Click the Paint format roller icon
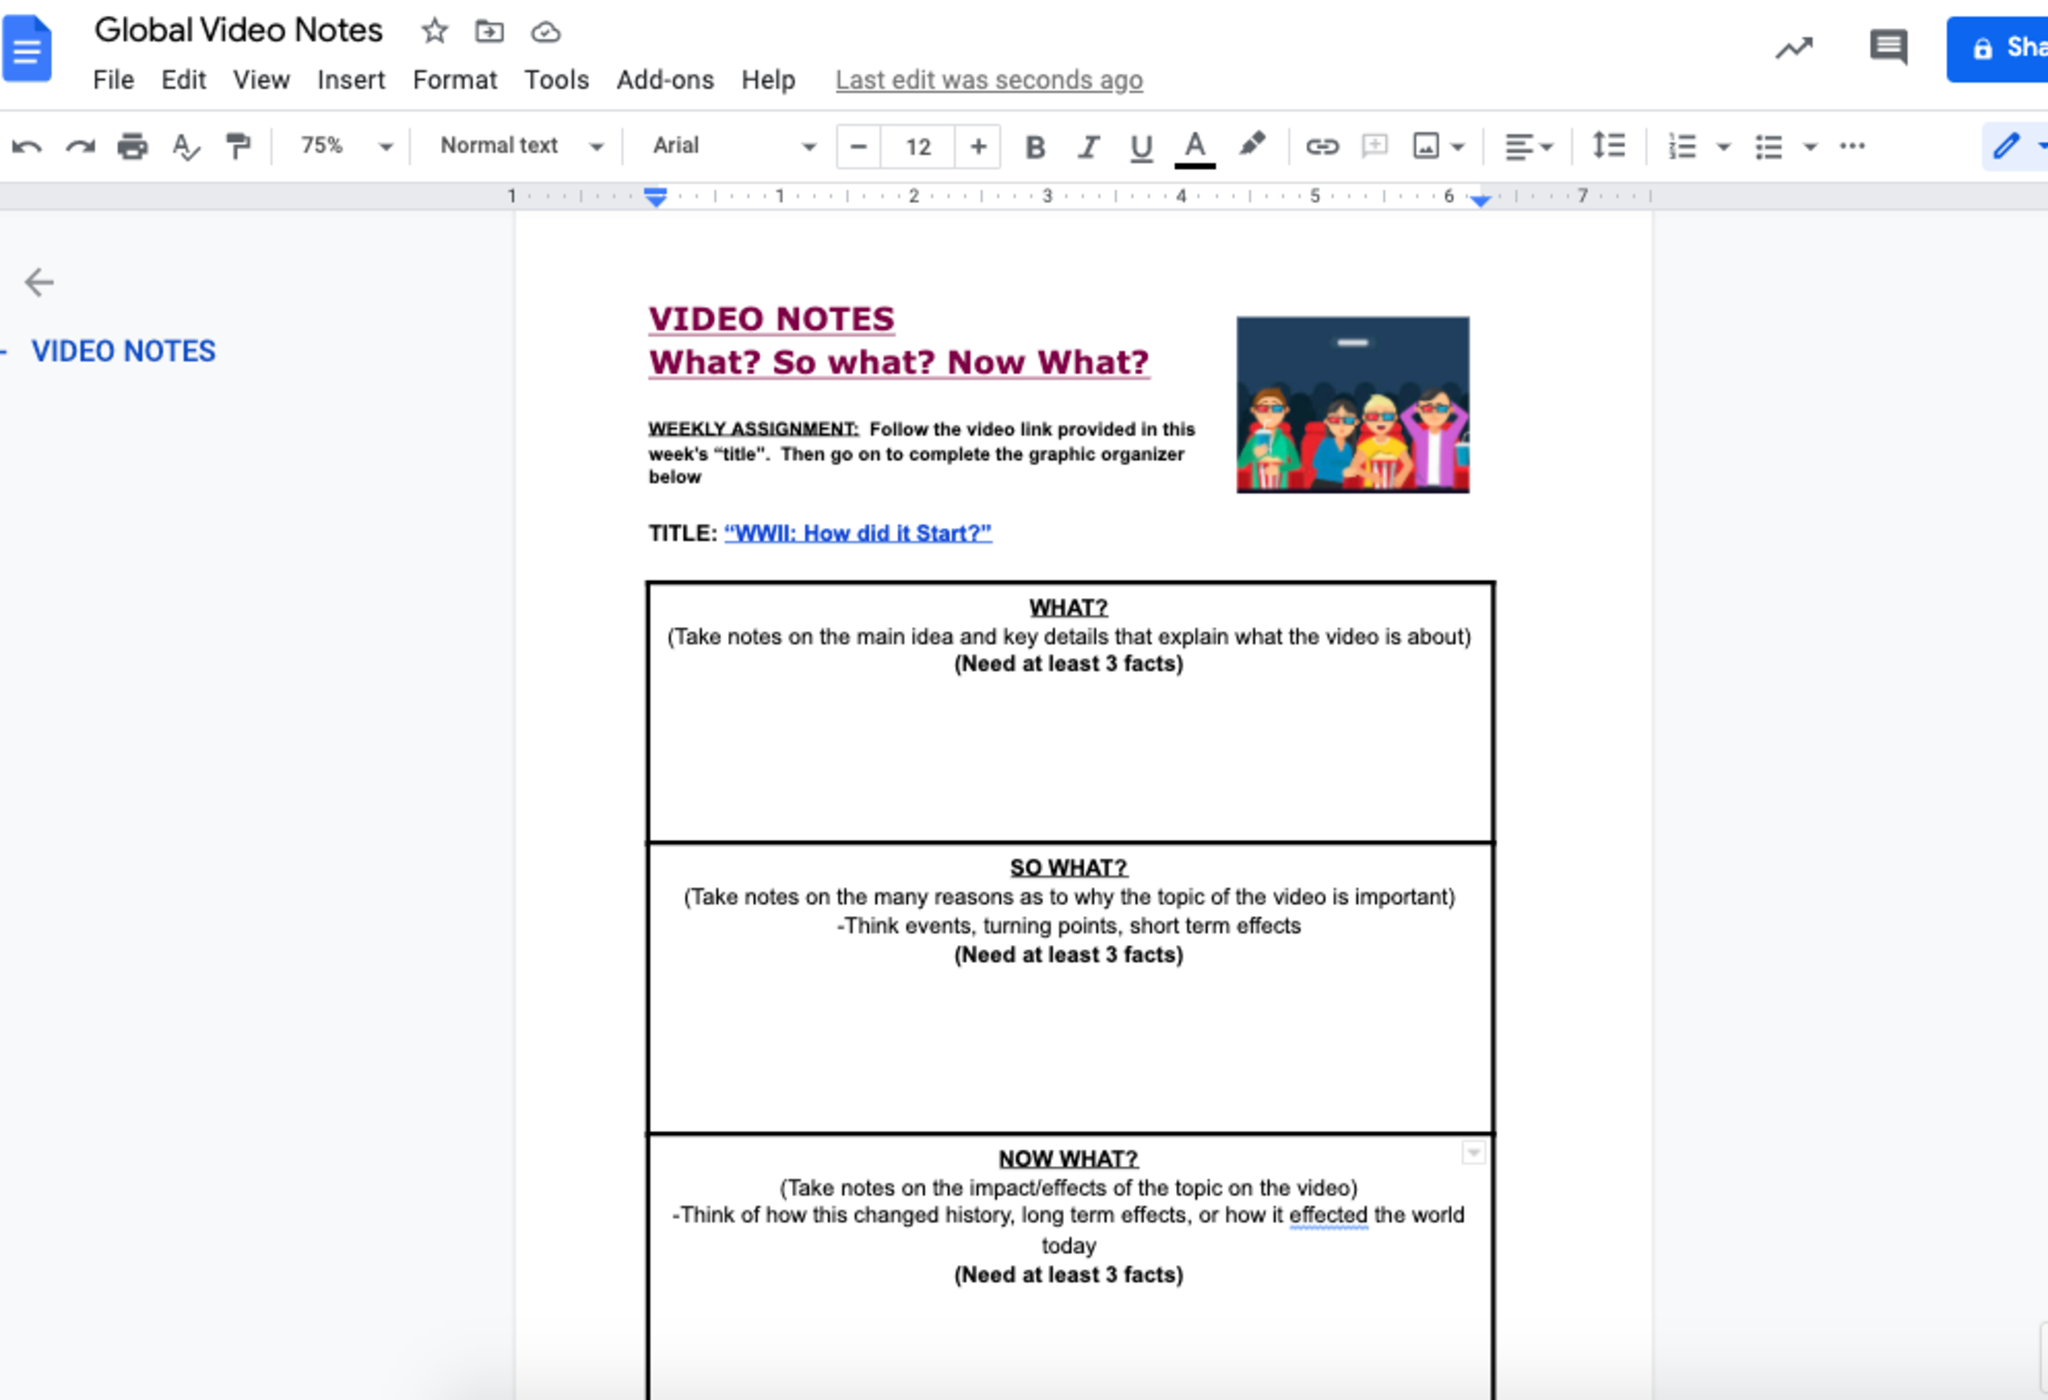Screen dimensions: 2048x1400 click(x=238, y=146)
